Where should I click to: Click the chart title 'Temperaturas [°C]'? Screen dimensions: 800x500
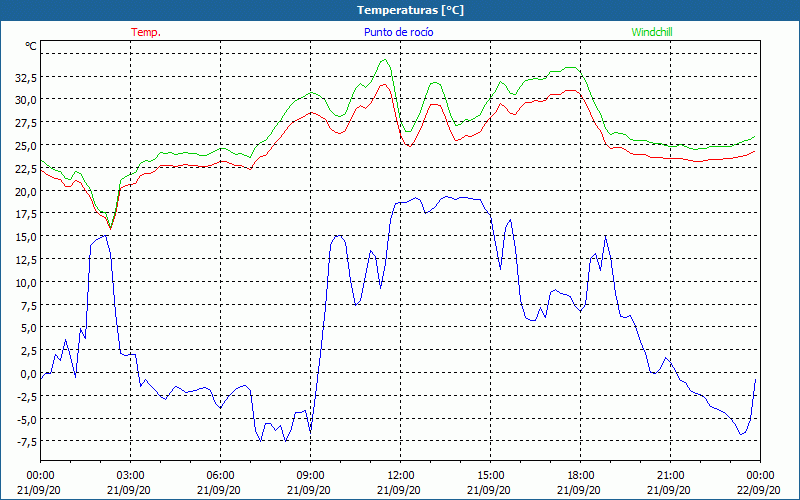(410, 10)
